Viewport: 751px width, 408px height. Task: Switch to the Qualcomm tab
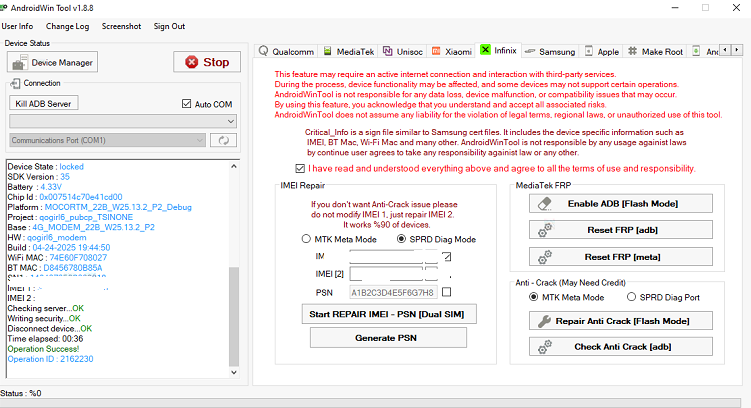click(x=286, y=51)
